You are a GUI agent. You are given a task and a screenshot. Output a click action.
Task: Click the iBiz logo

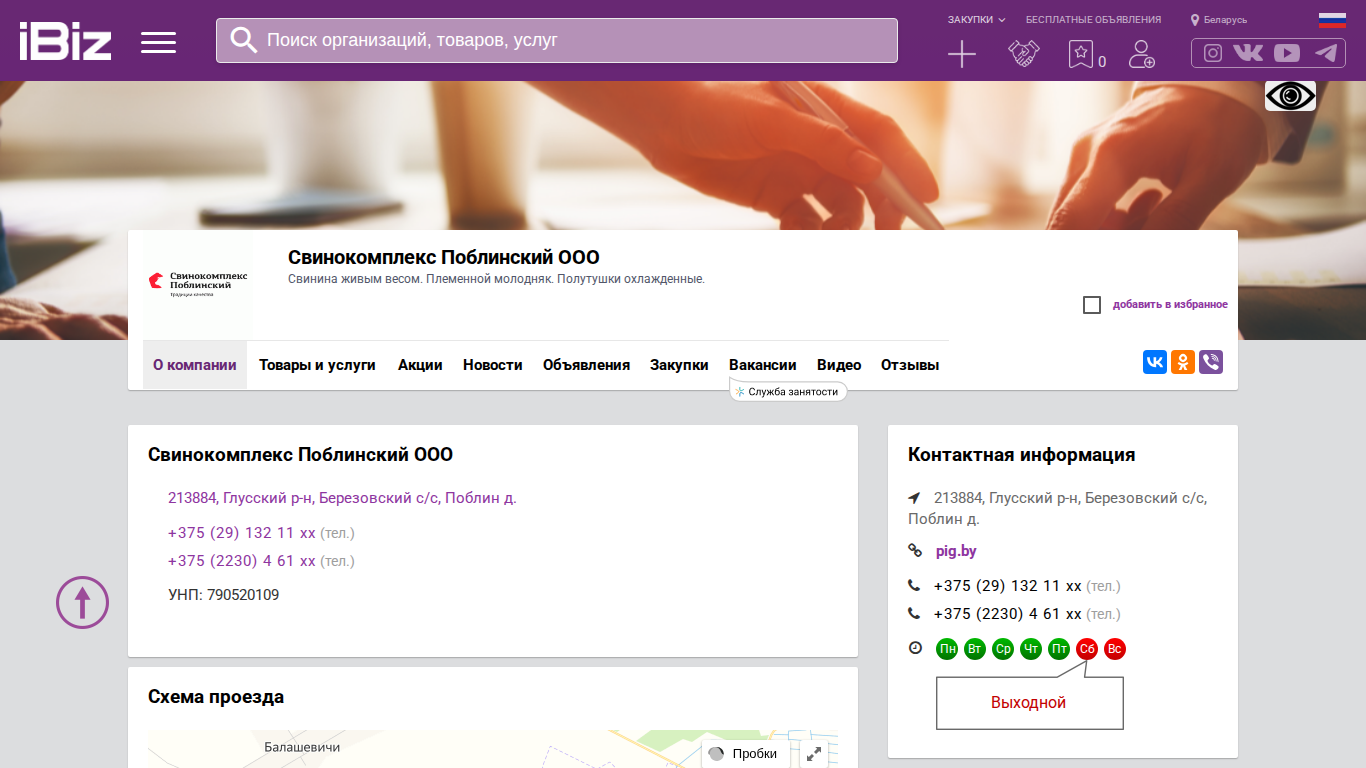click(x=65, y=41)
